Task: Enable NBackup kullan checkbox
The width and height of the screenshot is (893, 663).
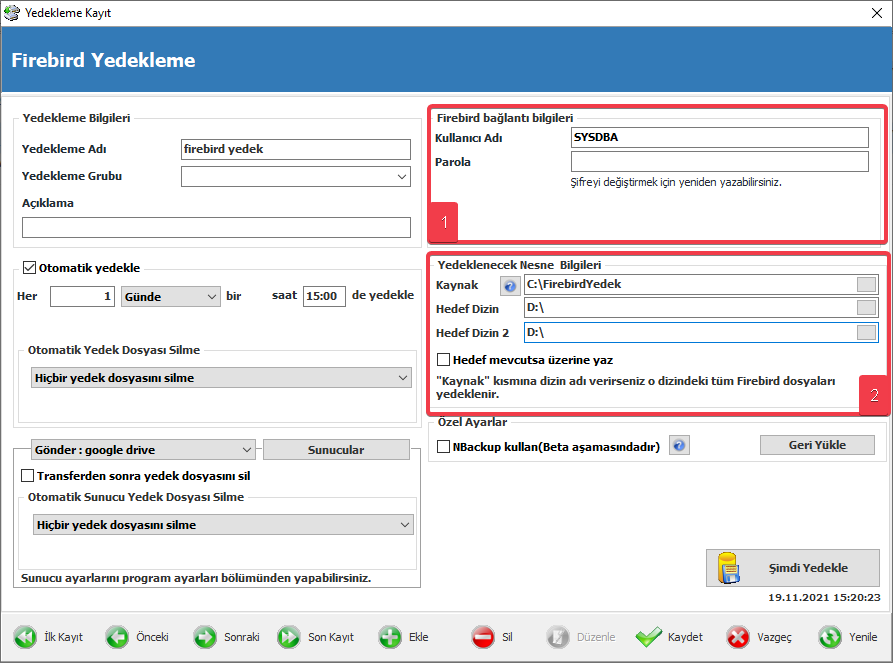Action: [443, 447]
